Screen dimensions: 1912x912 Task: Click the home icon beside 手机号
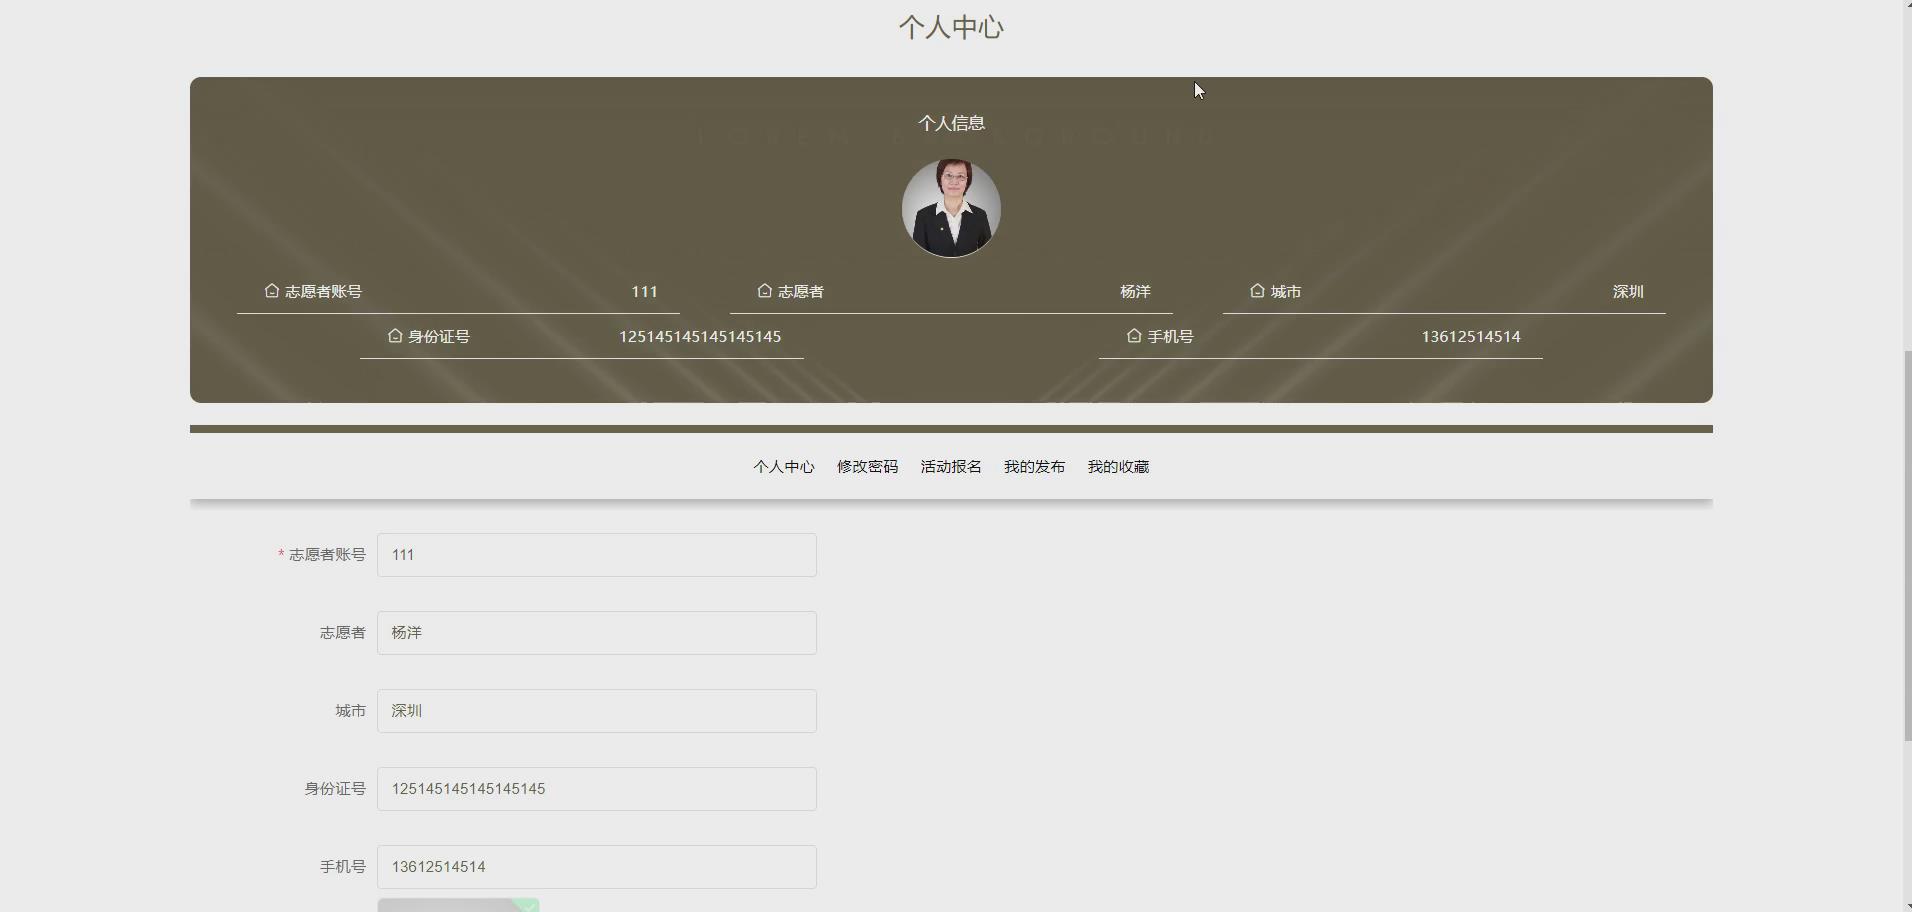point(1134,336)
